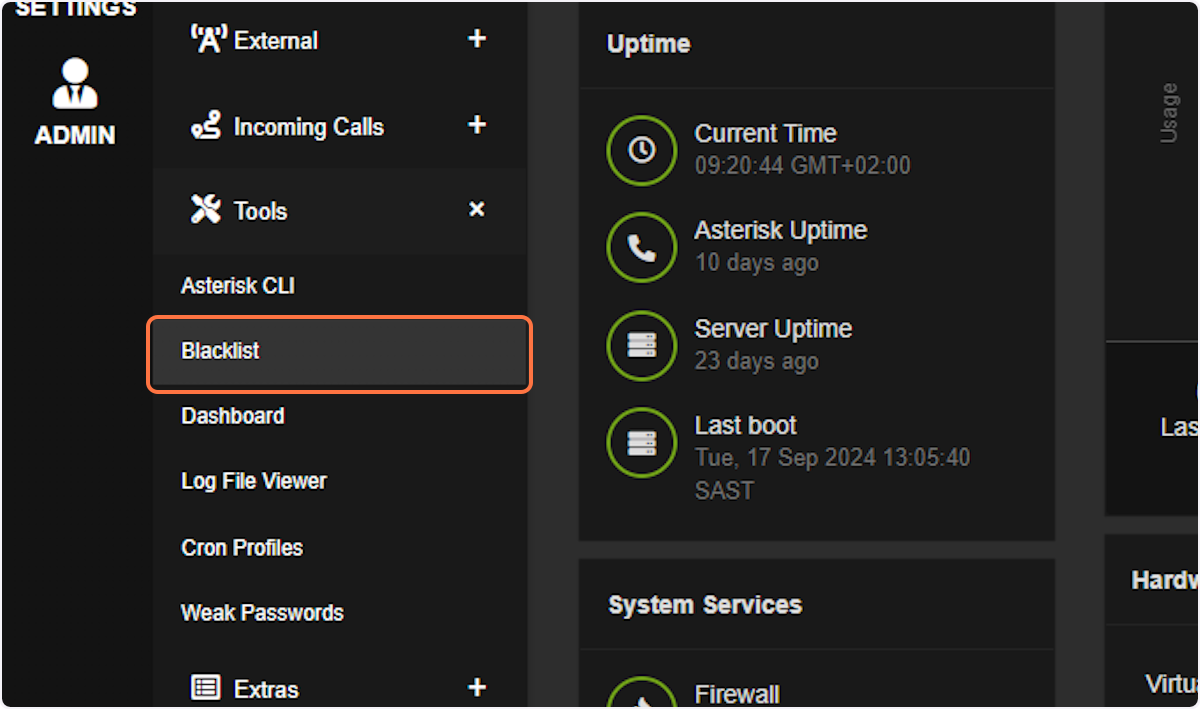Expand the Extras section plus sign
This screenshot has width=1200, height=709.
pyautogui.click(x=477, y=687)
